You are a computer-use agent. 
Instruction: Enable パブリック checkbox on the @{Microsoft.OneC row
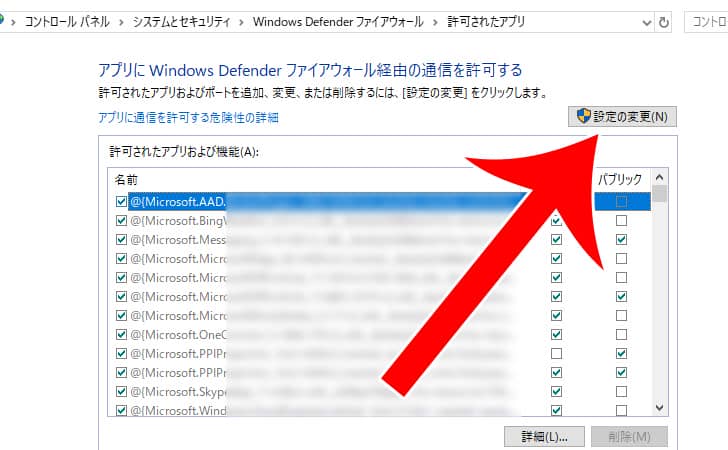(x=621, y=334)
